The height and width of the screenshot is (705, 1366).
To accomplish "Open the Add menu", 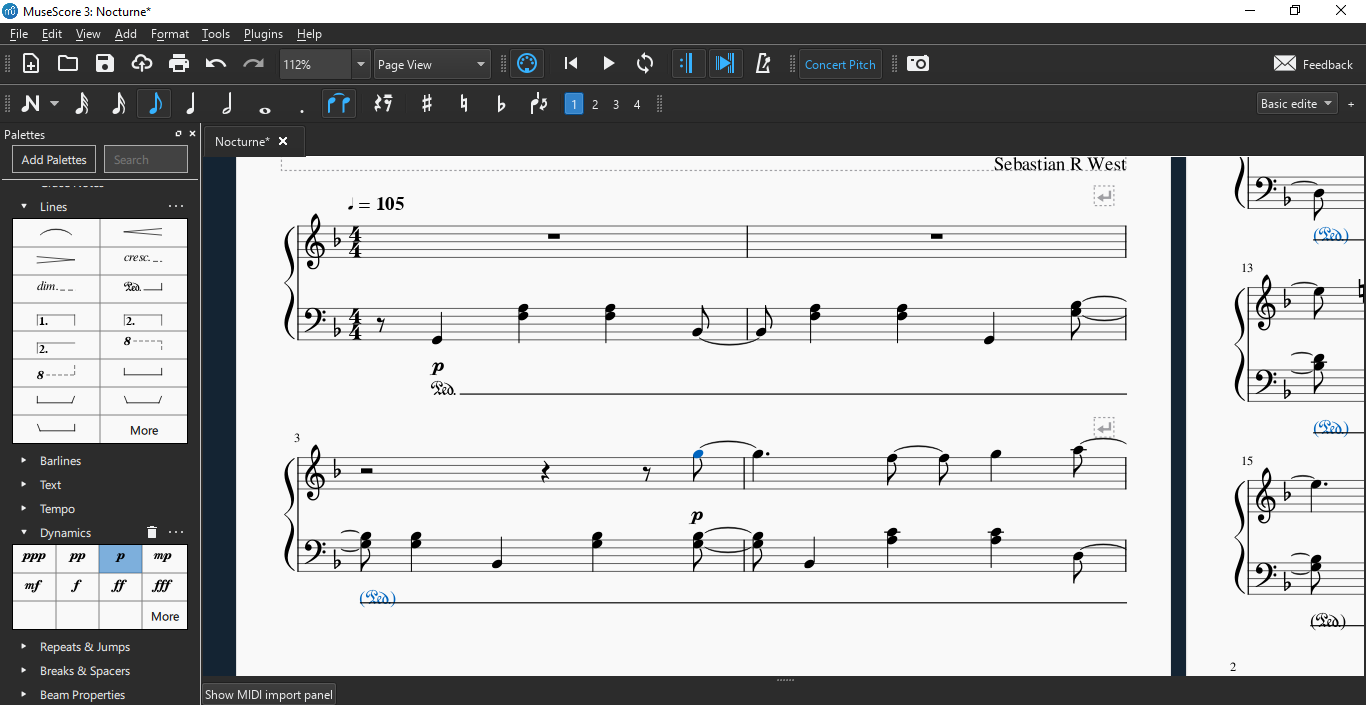I will click(126, 34).
